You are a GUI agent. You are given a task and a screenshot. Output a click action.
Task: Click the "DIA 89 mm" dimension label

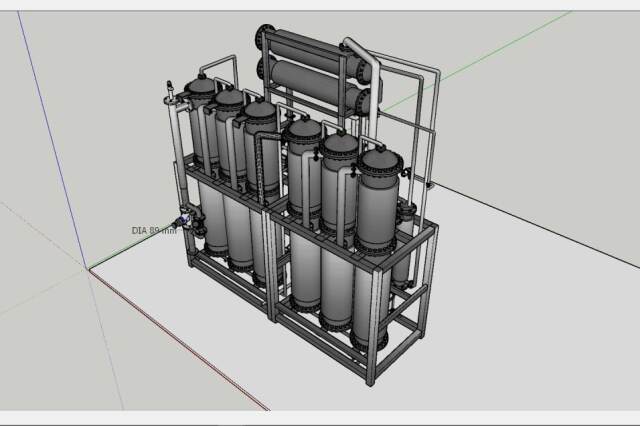(153, 230)
